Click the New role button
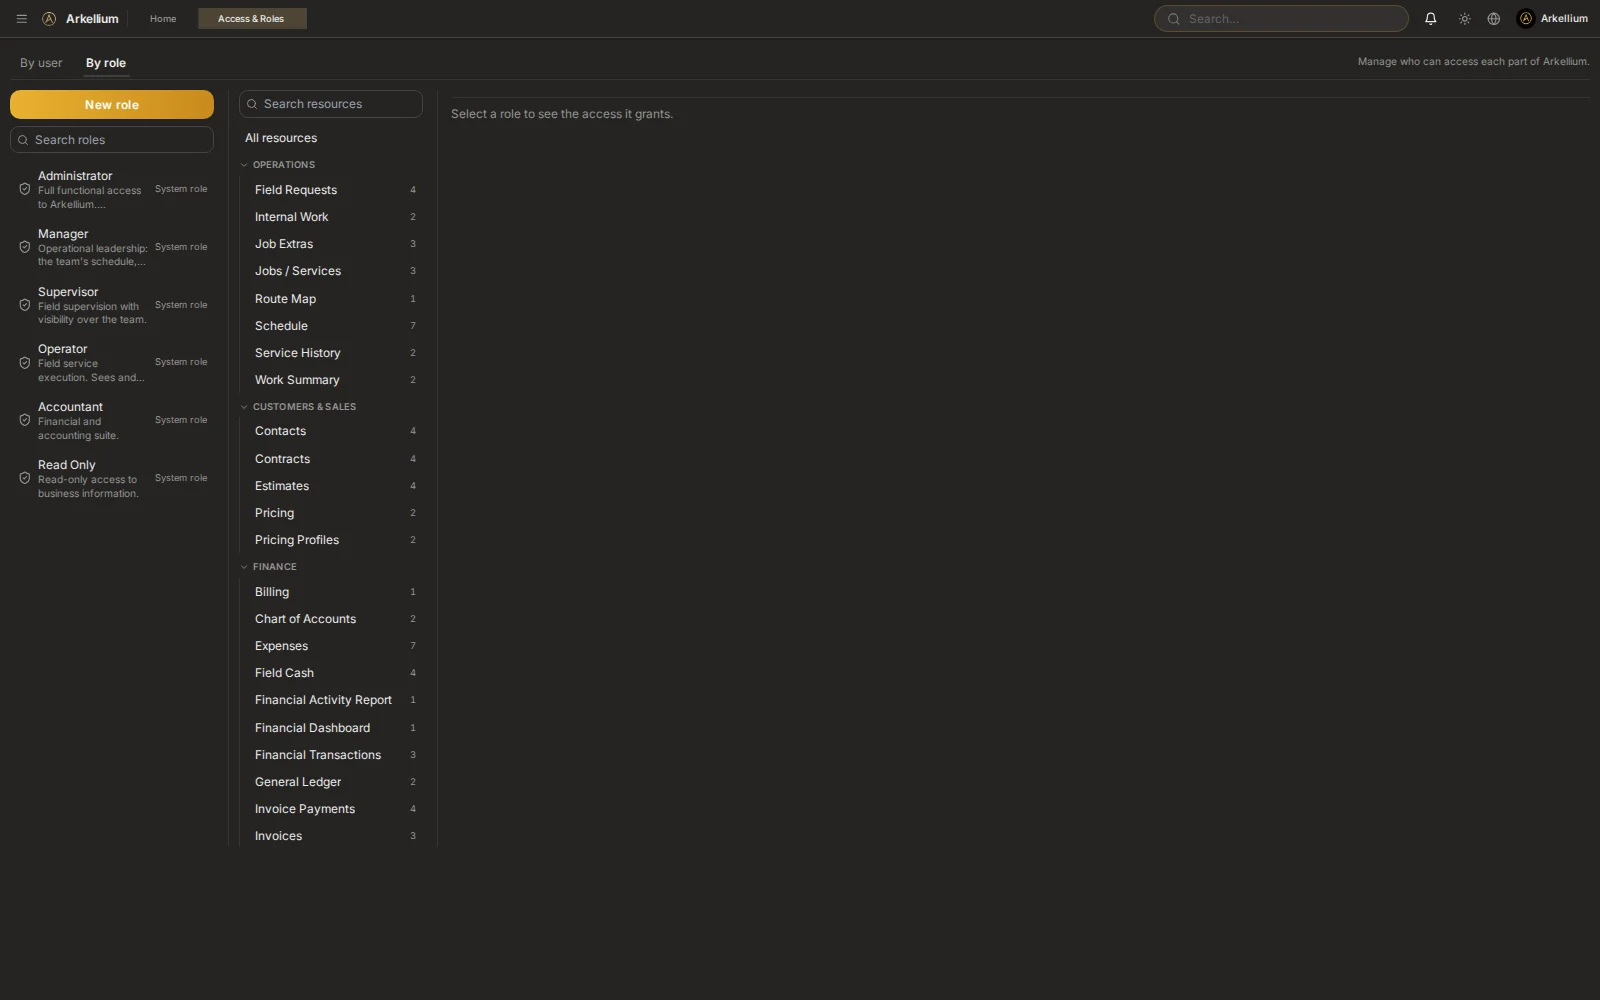Viewport: 1600px width, 1000px height. point(112,105)
